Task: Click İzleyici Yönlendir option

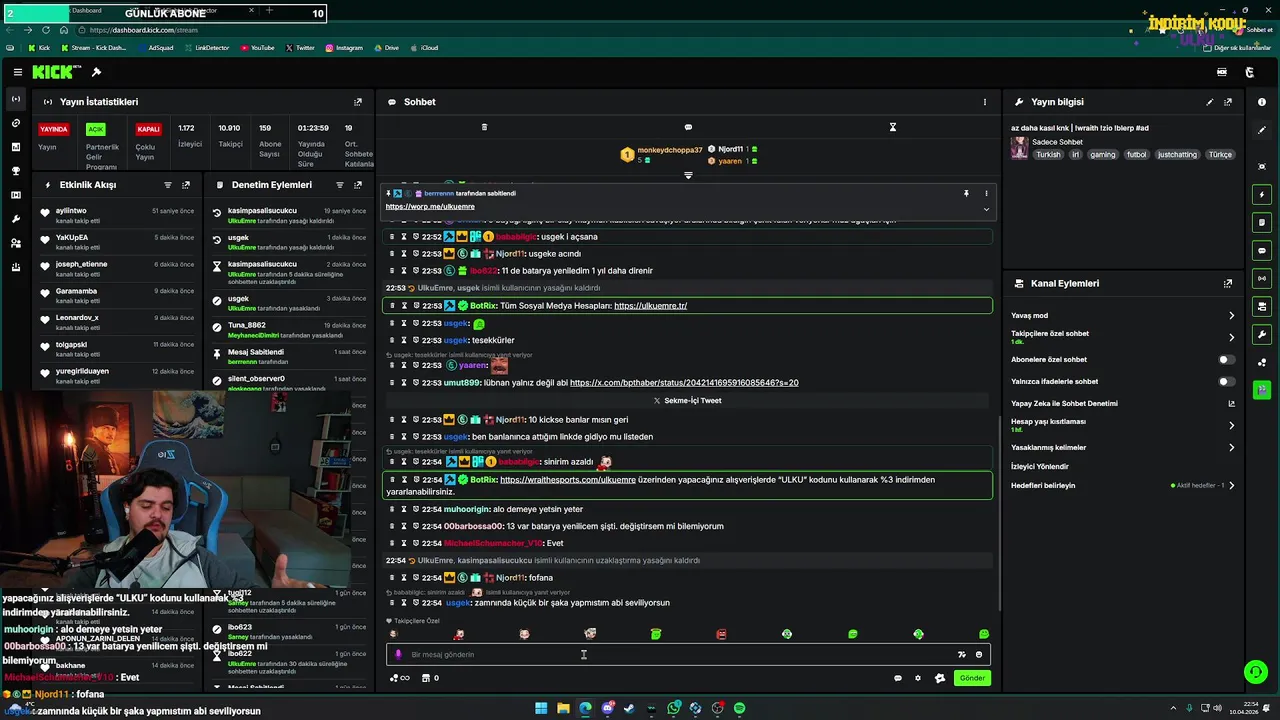Action: pyautogui.click(x=1040, y=467)
